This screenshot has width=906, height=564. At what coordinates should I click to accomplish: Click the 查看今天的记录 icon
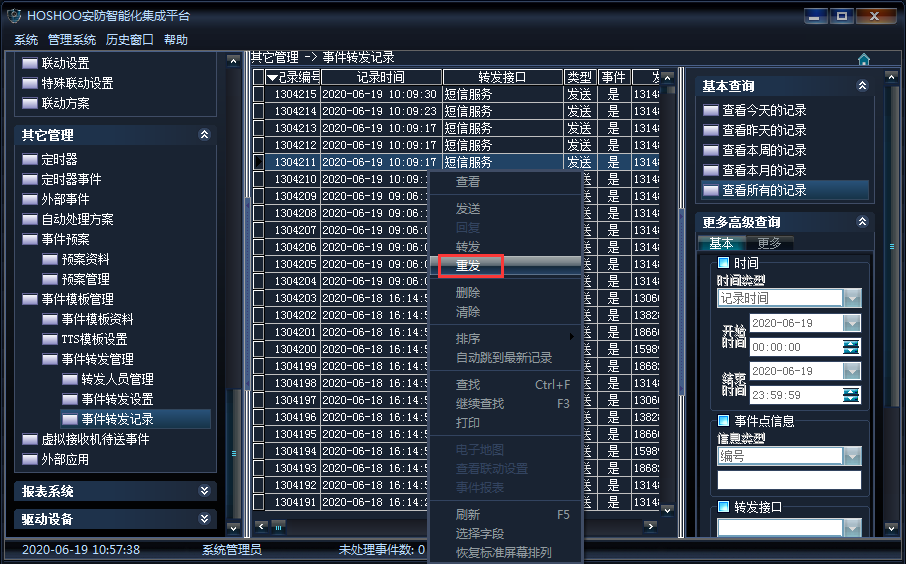tap(711, 111)
